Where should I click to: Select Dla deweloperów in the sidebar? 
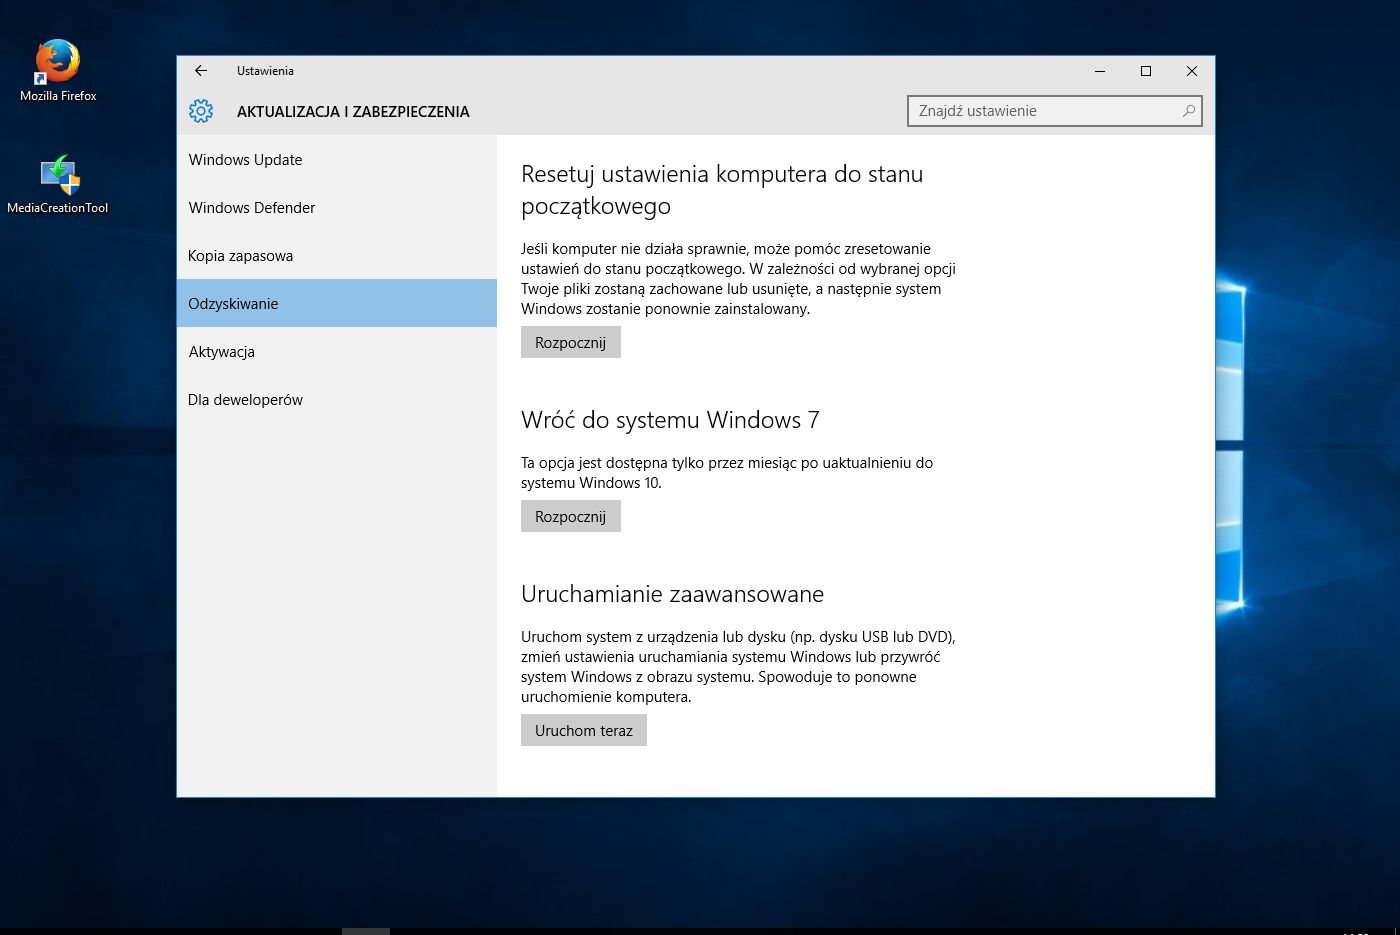tap(245, 399)
